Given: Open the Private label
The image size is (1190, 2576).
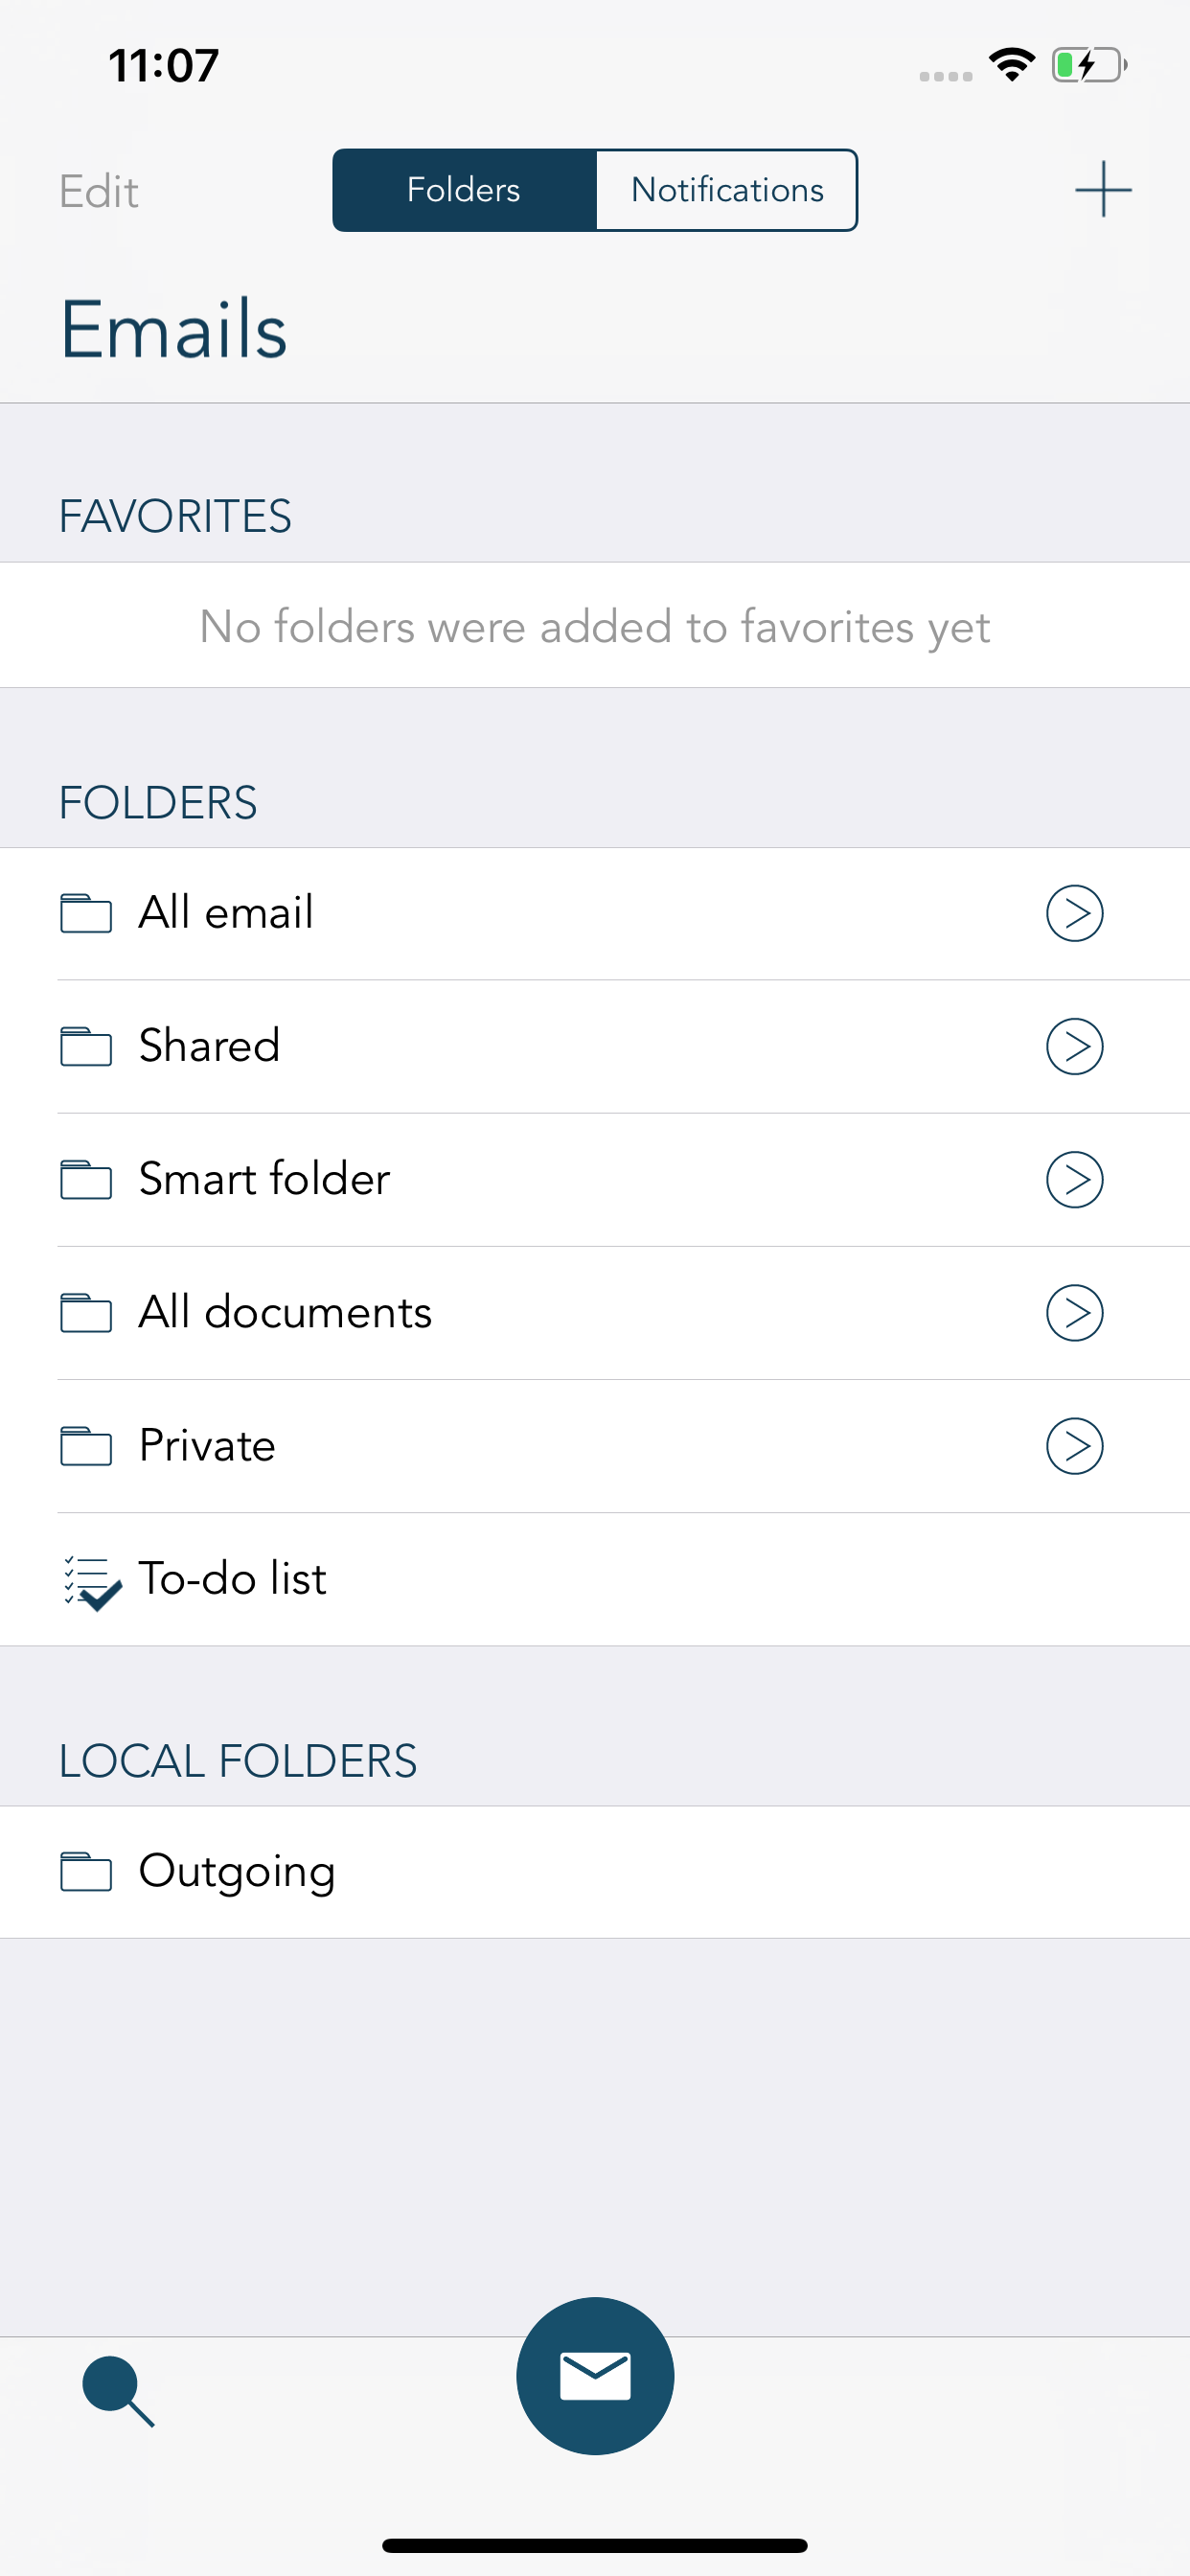Looking at the screenshot, I should (x=207, y=1445).
